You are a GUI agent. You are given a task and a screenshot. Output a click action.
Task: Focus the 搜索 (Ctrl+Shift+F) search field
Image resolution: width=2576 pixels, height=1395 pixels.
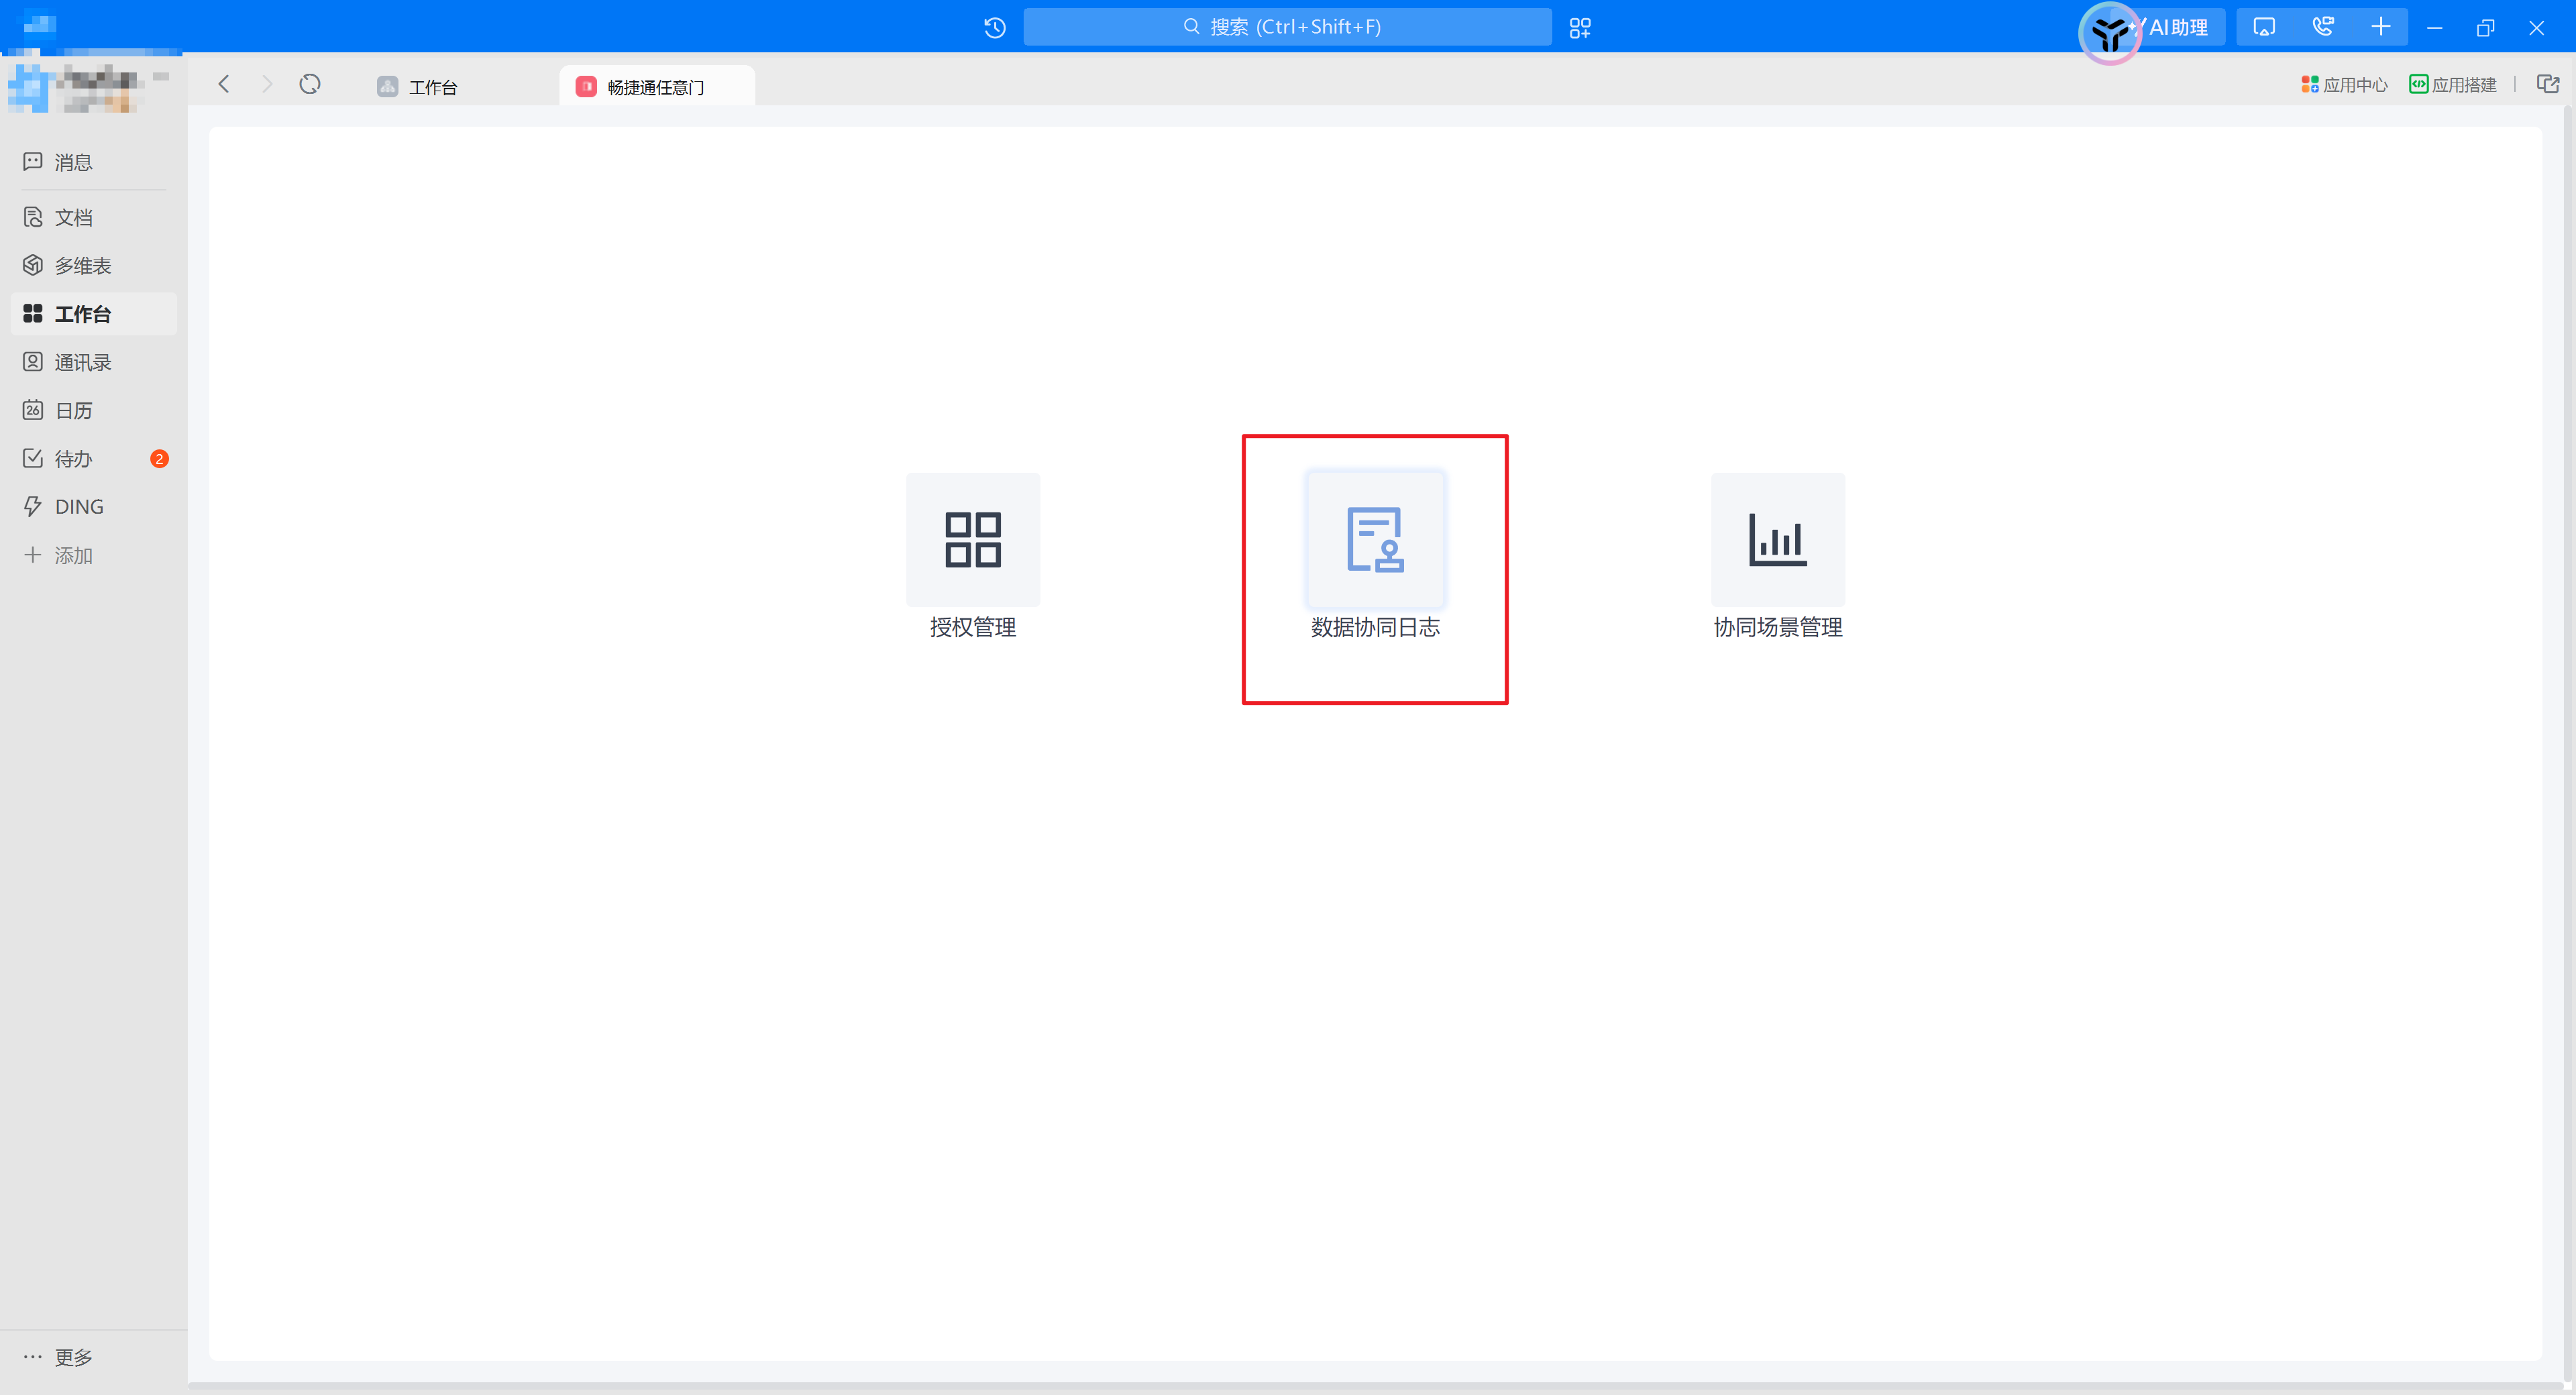coord(1287,27)
